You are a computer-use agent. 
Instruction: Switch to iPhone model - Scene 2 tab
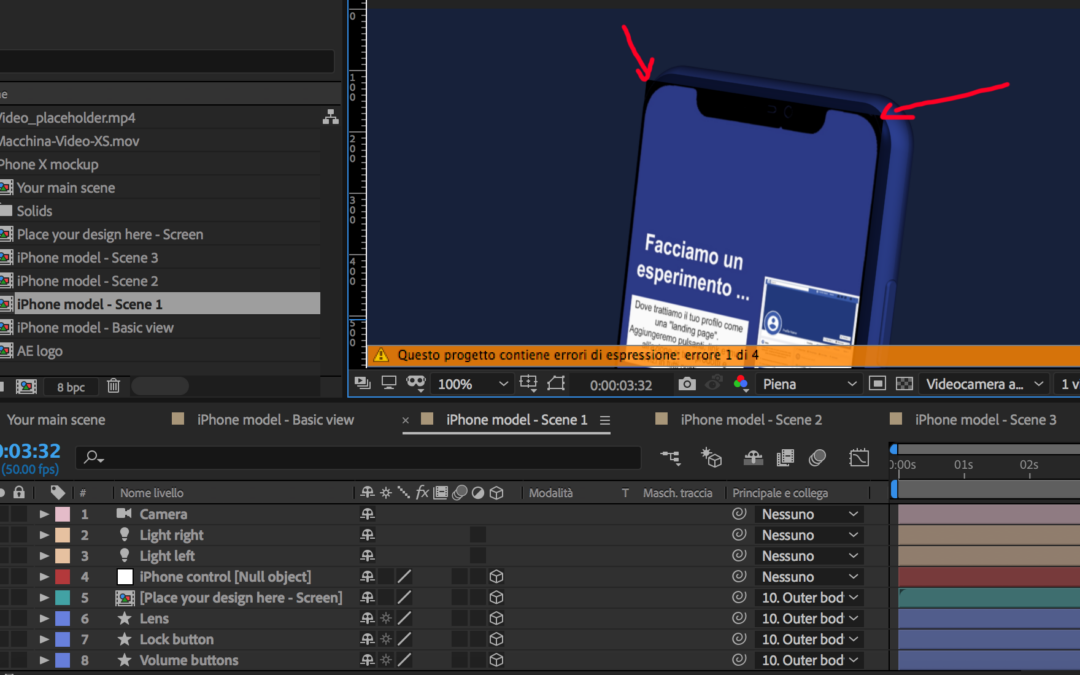[x=751, y=419]
